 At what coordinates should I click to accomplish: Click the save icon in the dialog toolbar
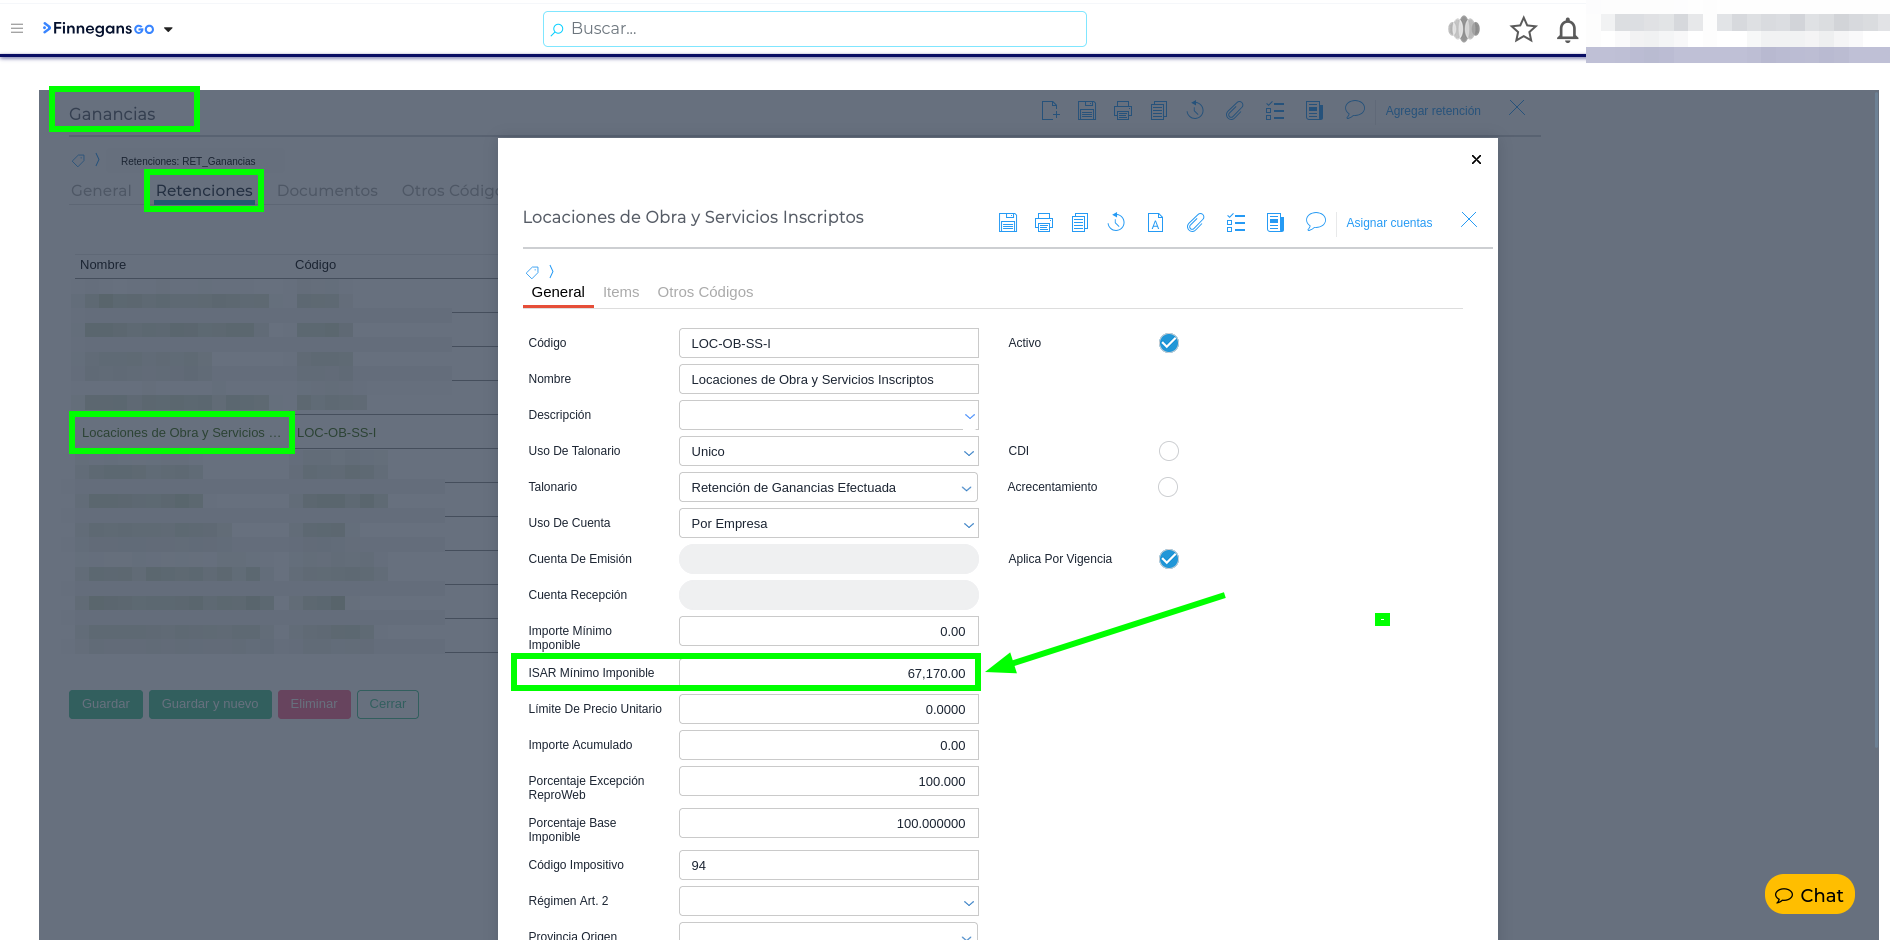tap(1008, 223)
